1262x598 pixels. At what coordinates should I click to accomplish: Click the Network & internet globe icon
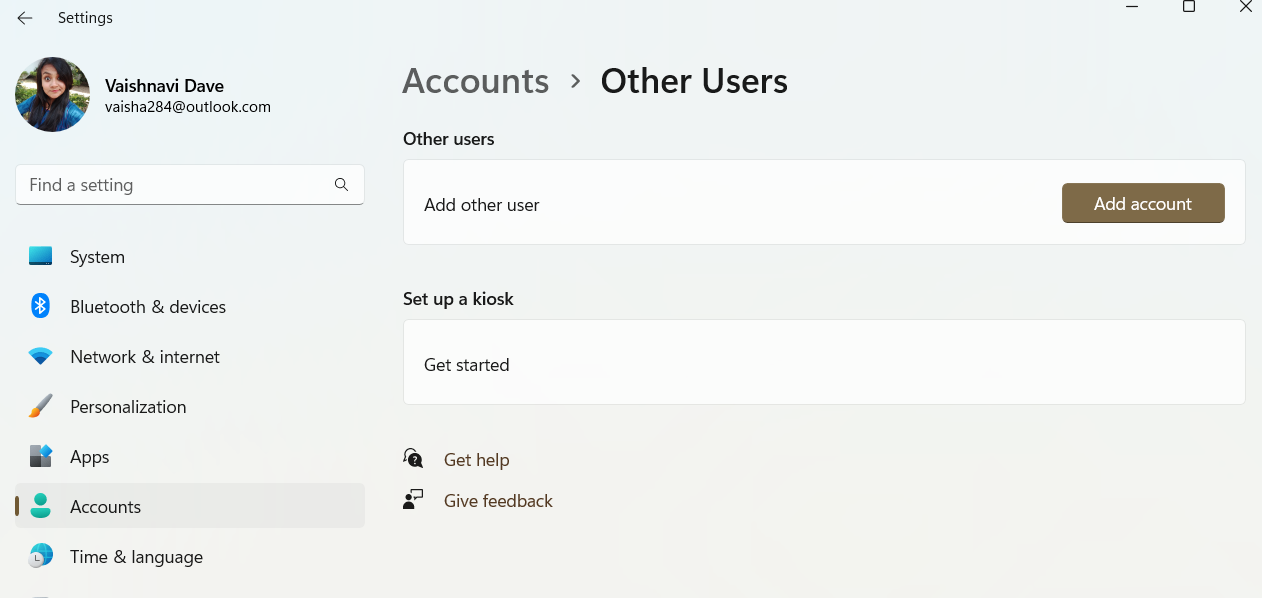point(40,356)
